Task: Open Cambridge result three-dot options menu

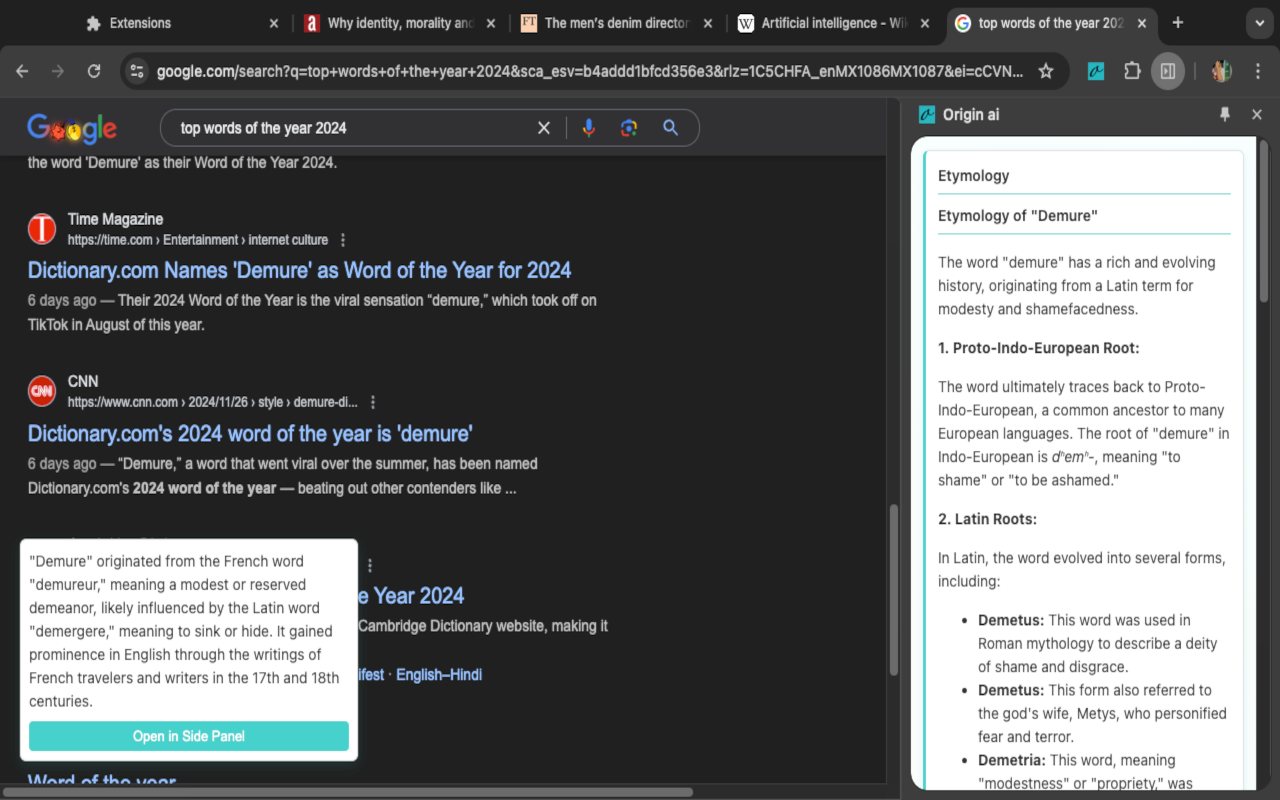Action: point(370,565)
